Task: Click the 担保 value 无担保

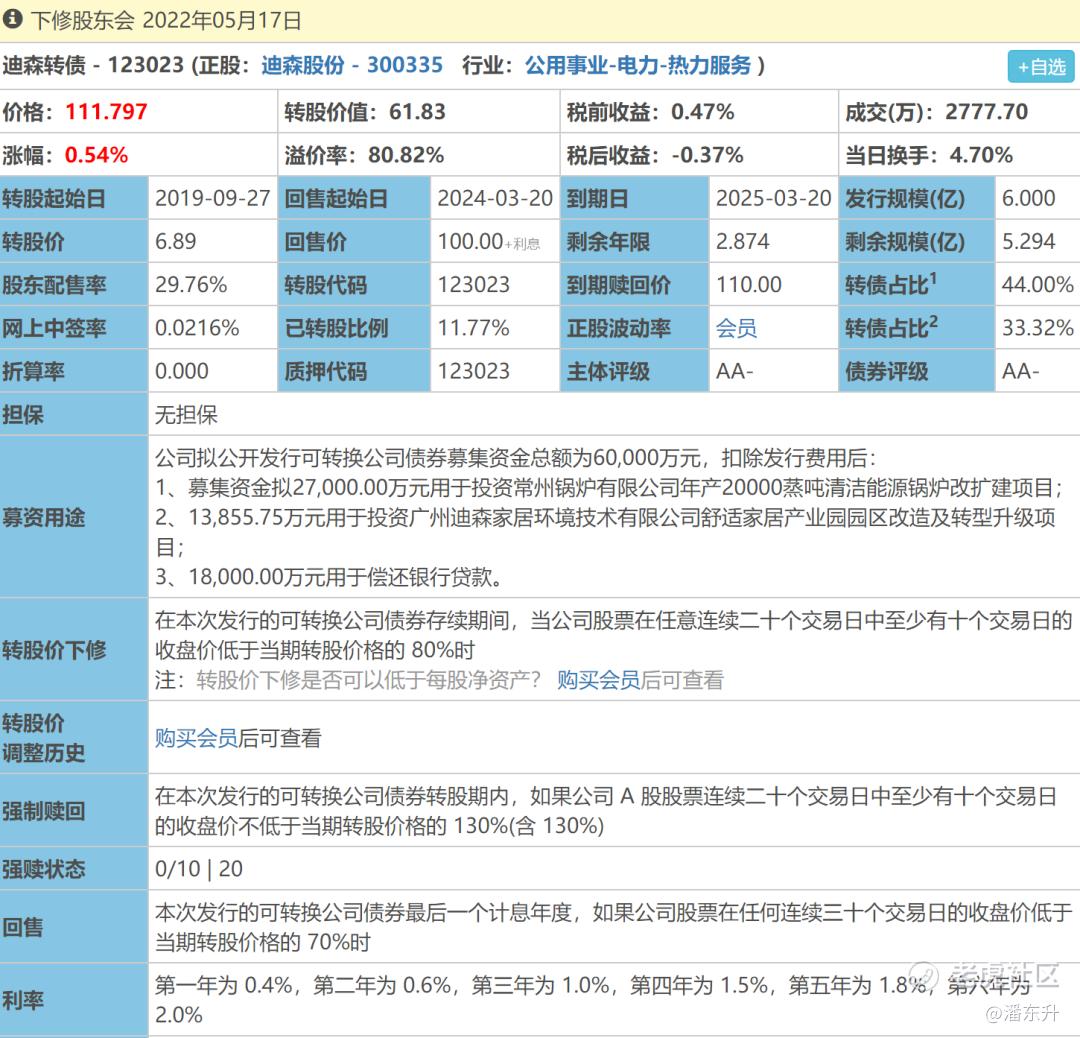Action: coord(186,415)
